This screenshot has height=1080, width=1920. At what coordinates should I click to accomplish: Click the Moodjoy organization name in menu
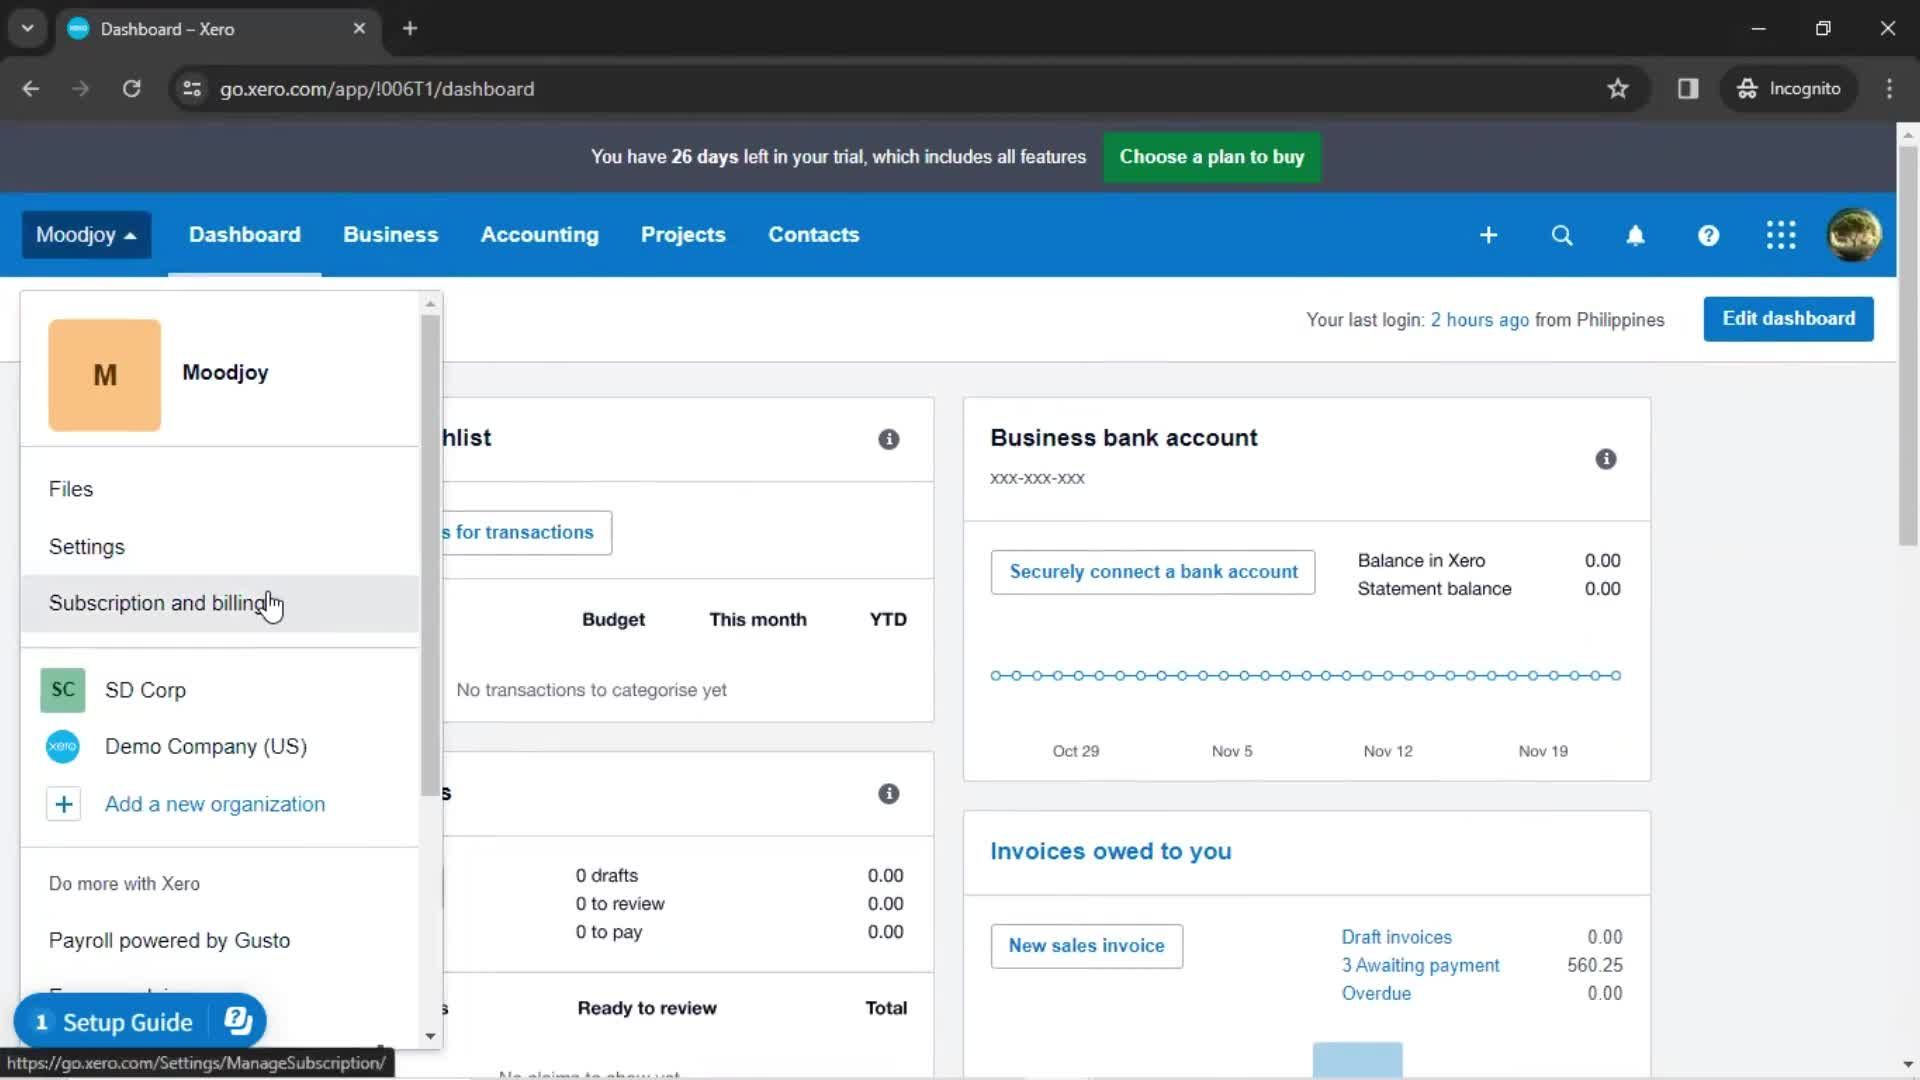tap(225, 373)
